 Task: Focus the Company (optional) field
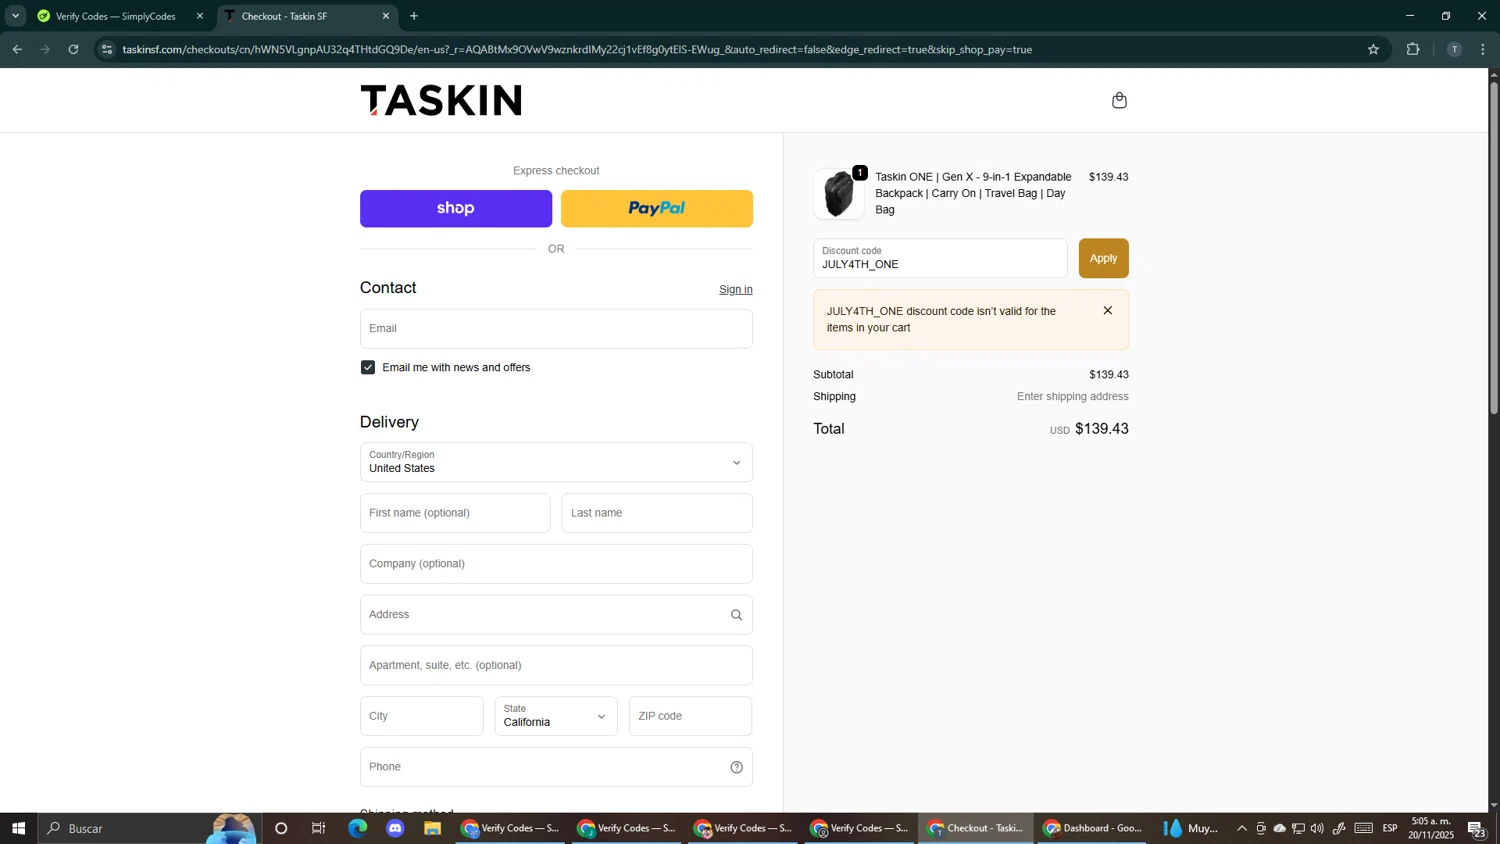(556, 564)
